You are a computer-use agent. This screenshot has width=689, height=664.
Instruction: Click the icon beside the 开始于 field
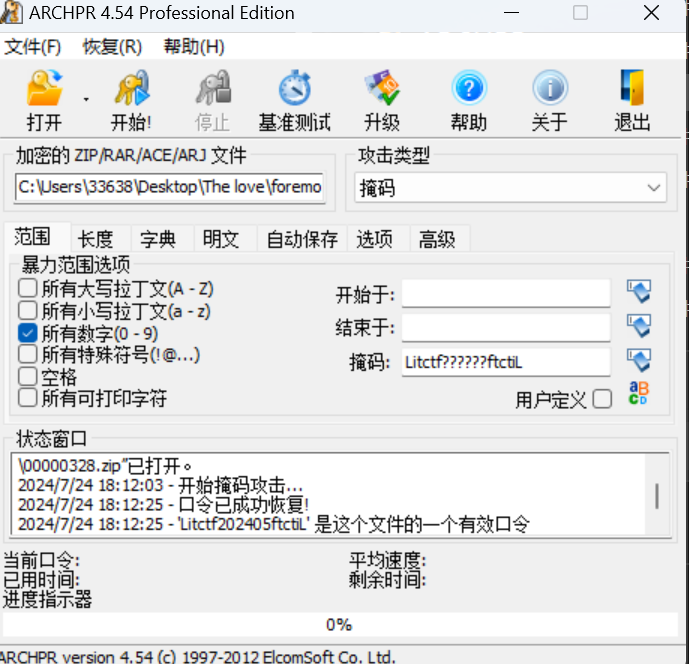tap(638, 291)
